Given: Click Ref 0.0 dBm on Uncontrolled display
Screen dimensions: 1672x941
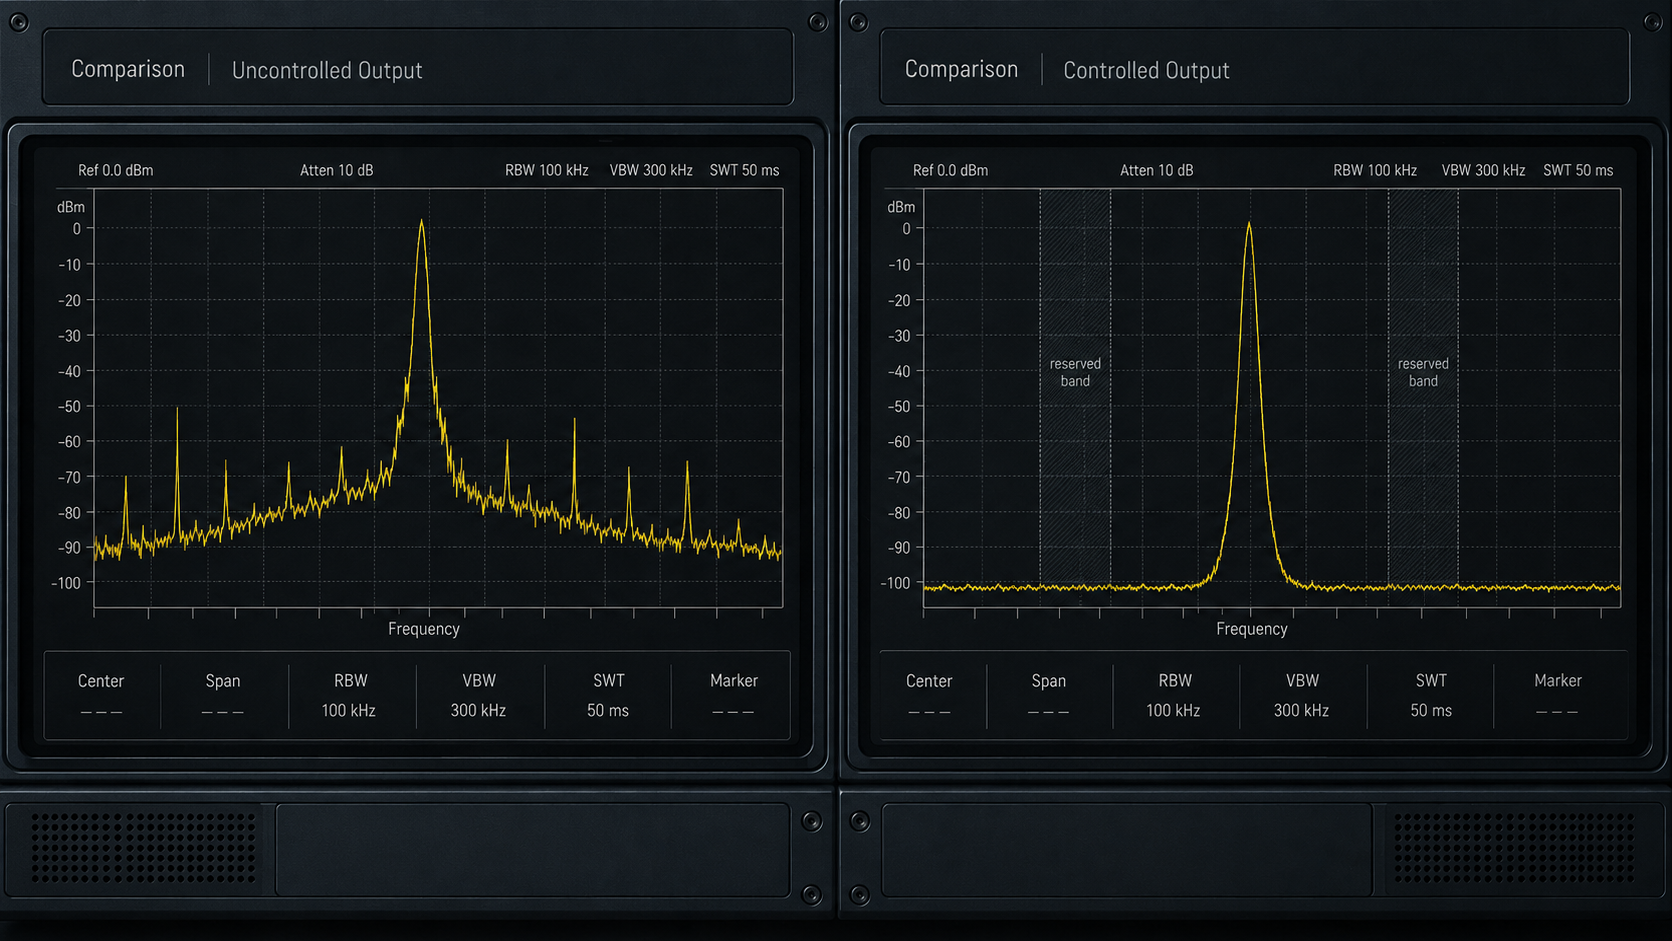Looking at the screenshot, I should pos(116,170).
